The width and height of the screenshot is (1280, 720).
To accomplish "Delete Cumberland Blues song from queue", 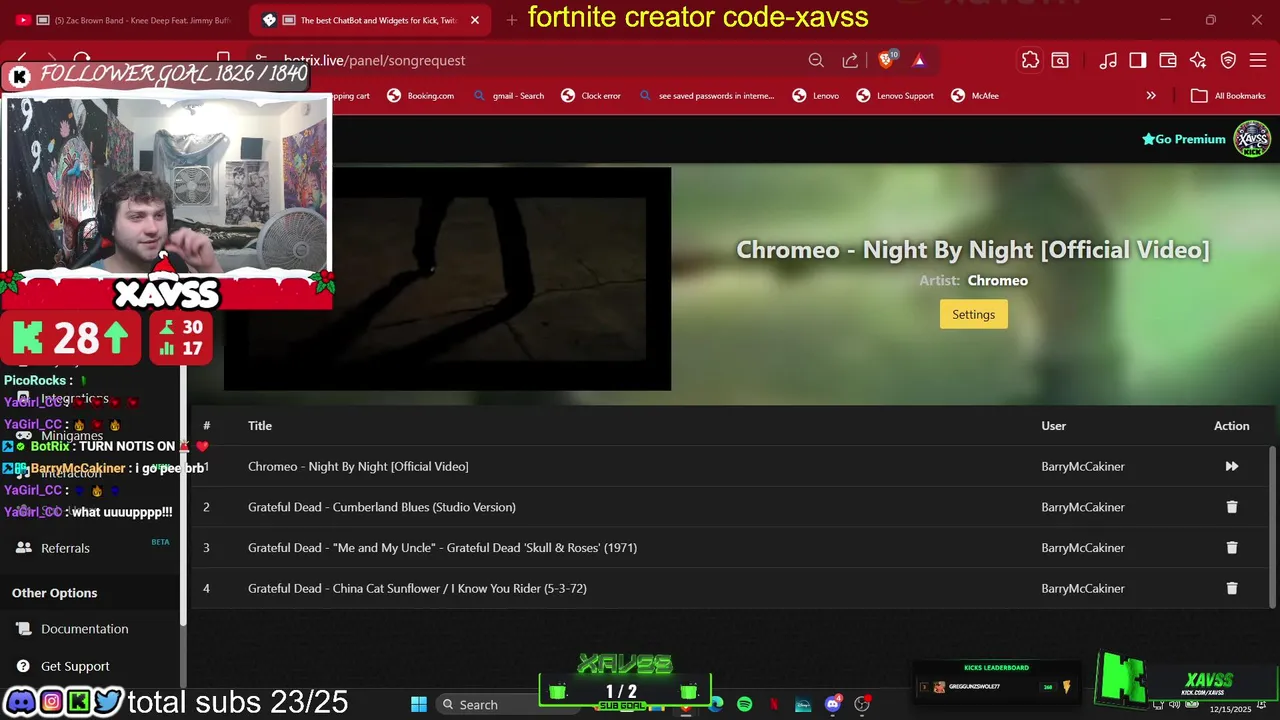I will click(x=1231, y=507).
